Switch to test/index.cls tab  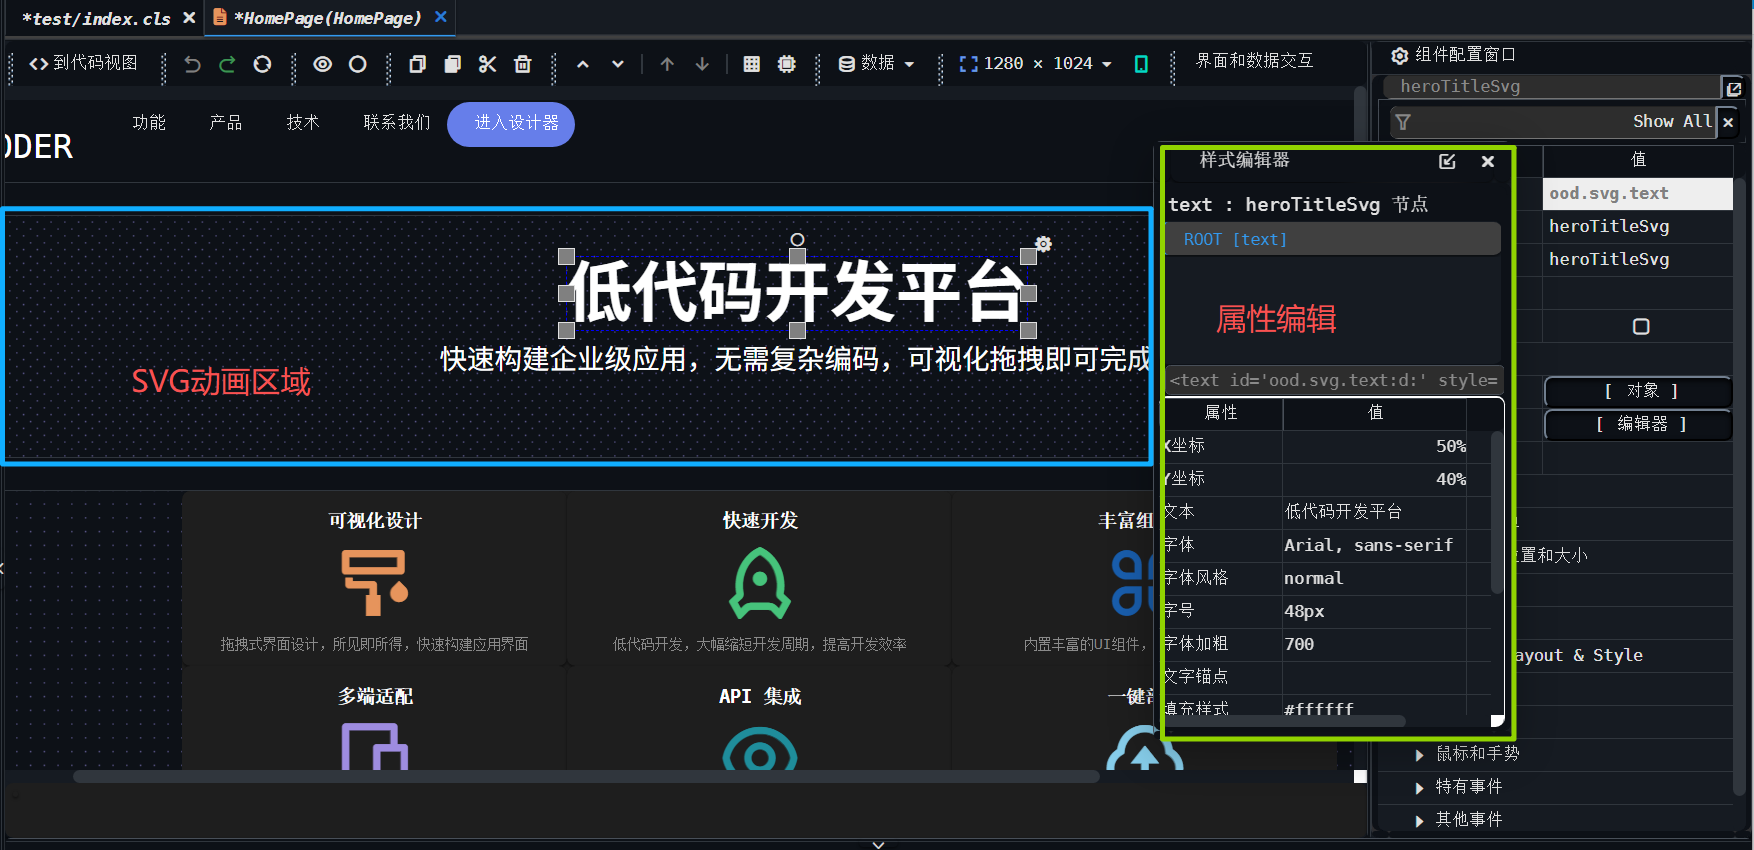(96, 18)
